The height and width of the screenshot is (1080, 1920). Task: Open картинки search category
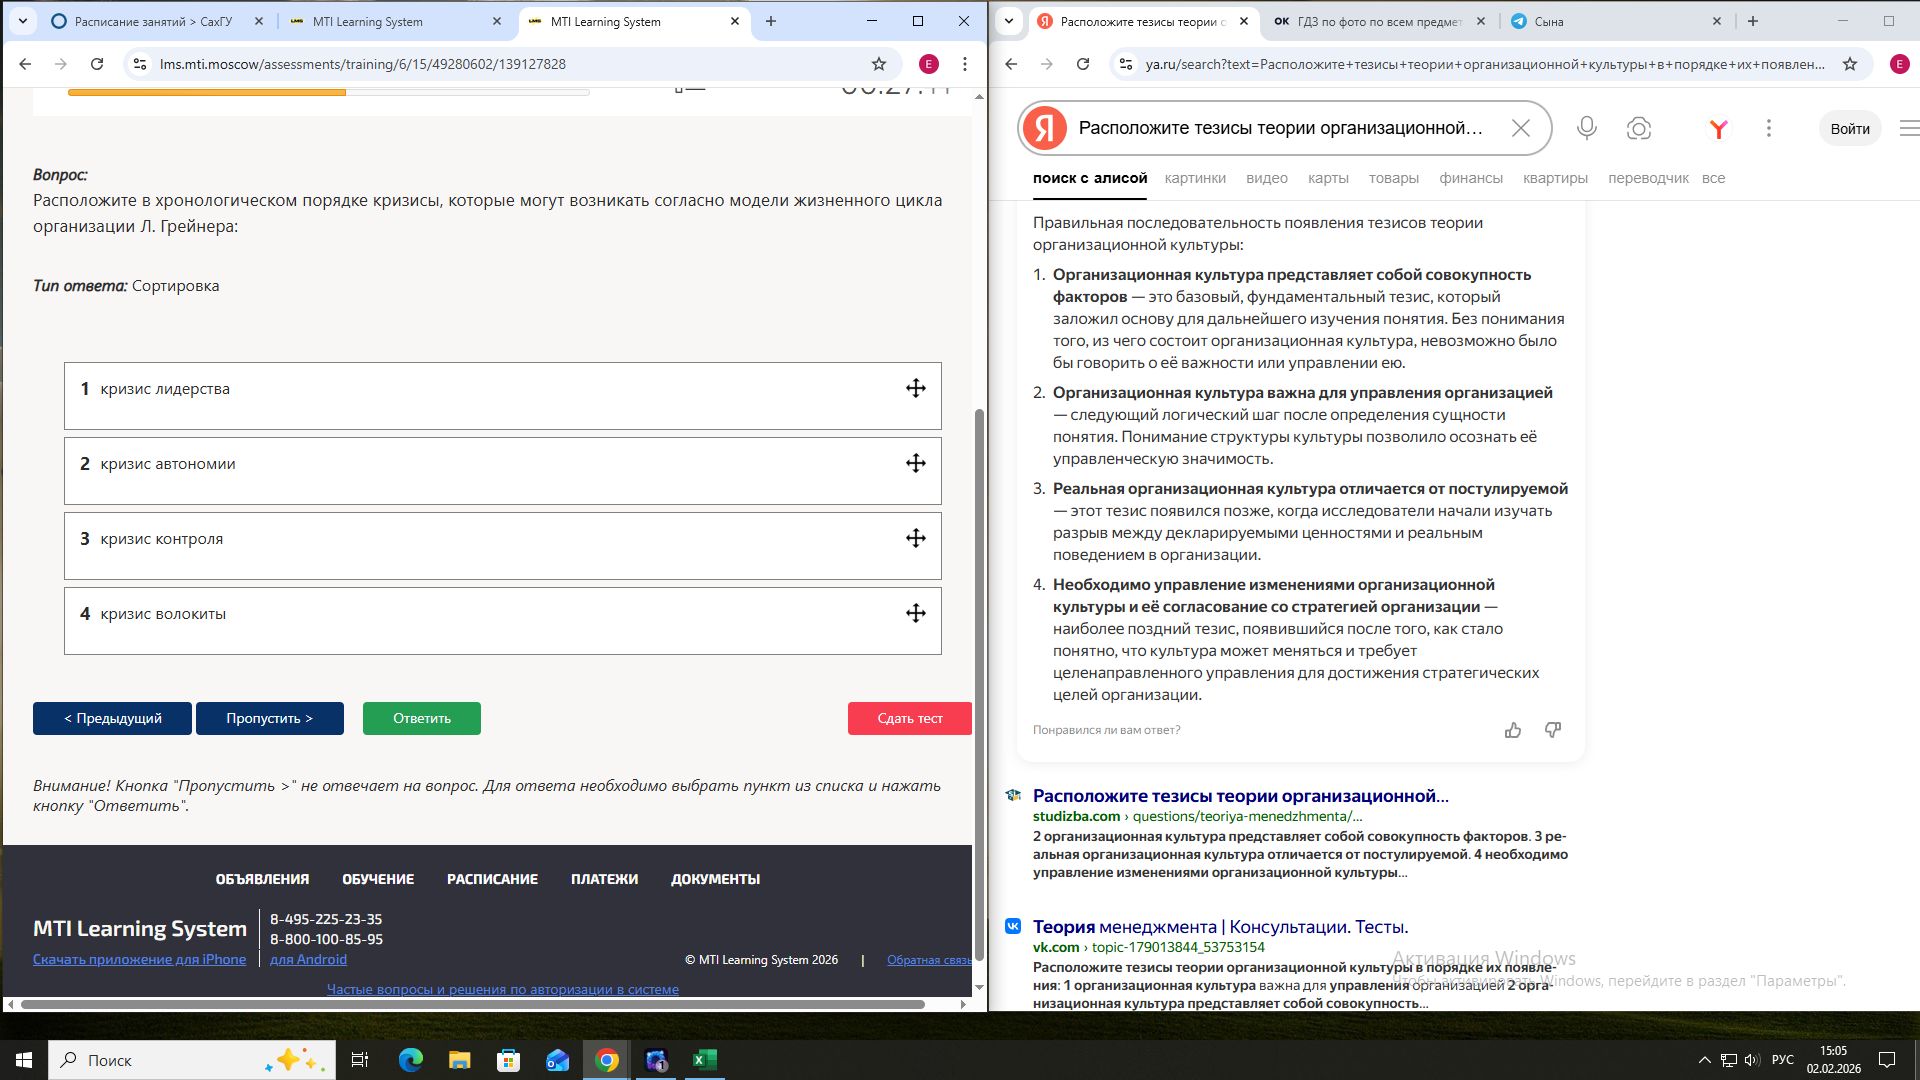point(1195,178)
